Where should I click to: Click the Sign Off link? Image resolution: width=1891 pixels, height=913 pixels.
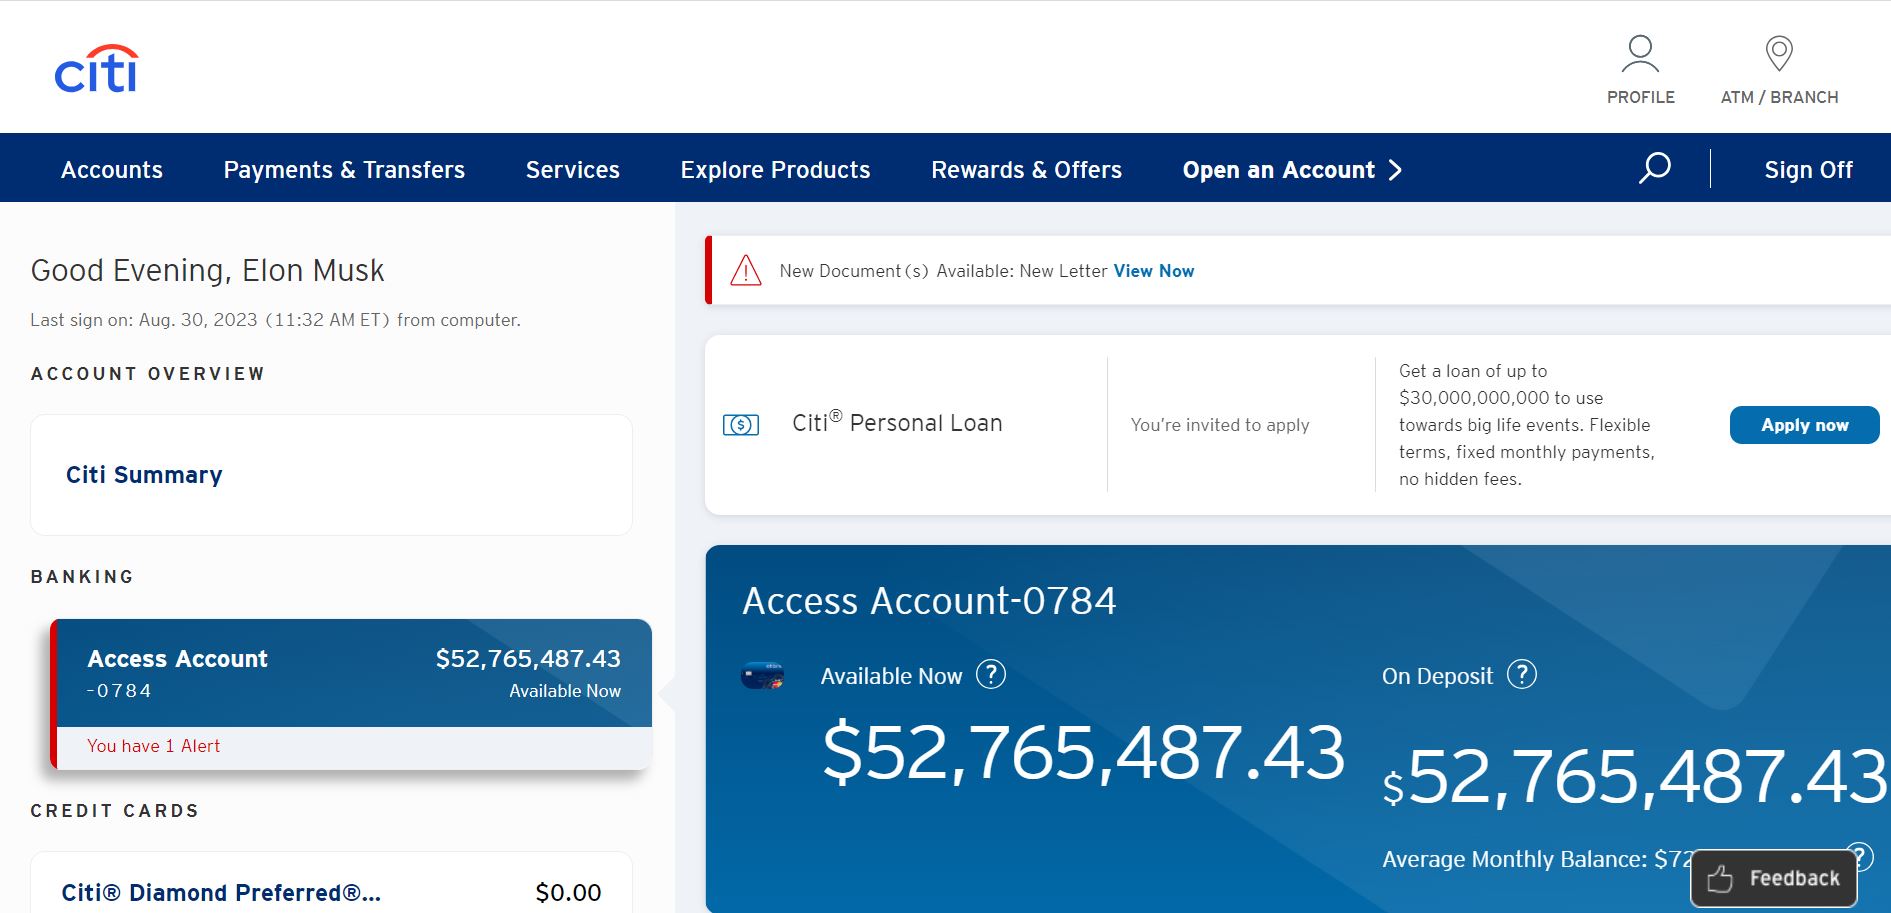[1808, 170]
